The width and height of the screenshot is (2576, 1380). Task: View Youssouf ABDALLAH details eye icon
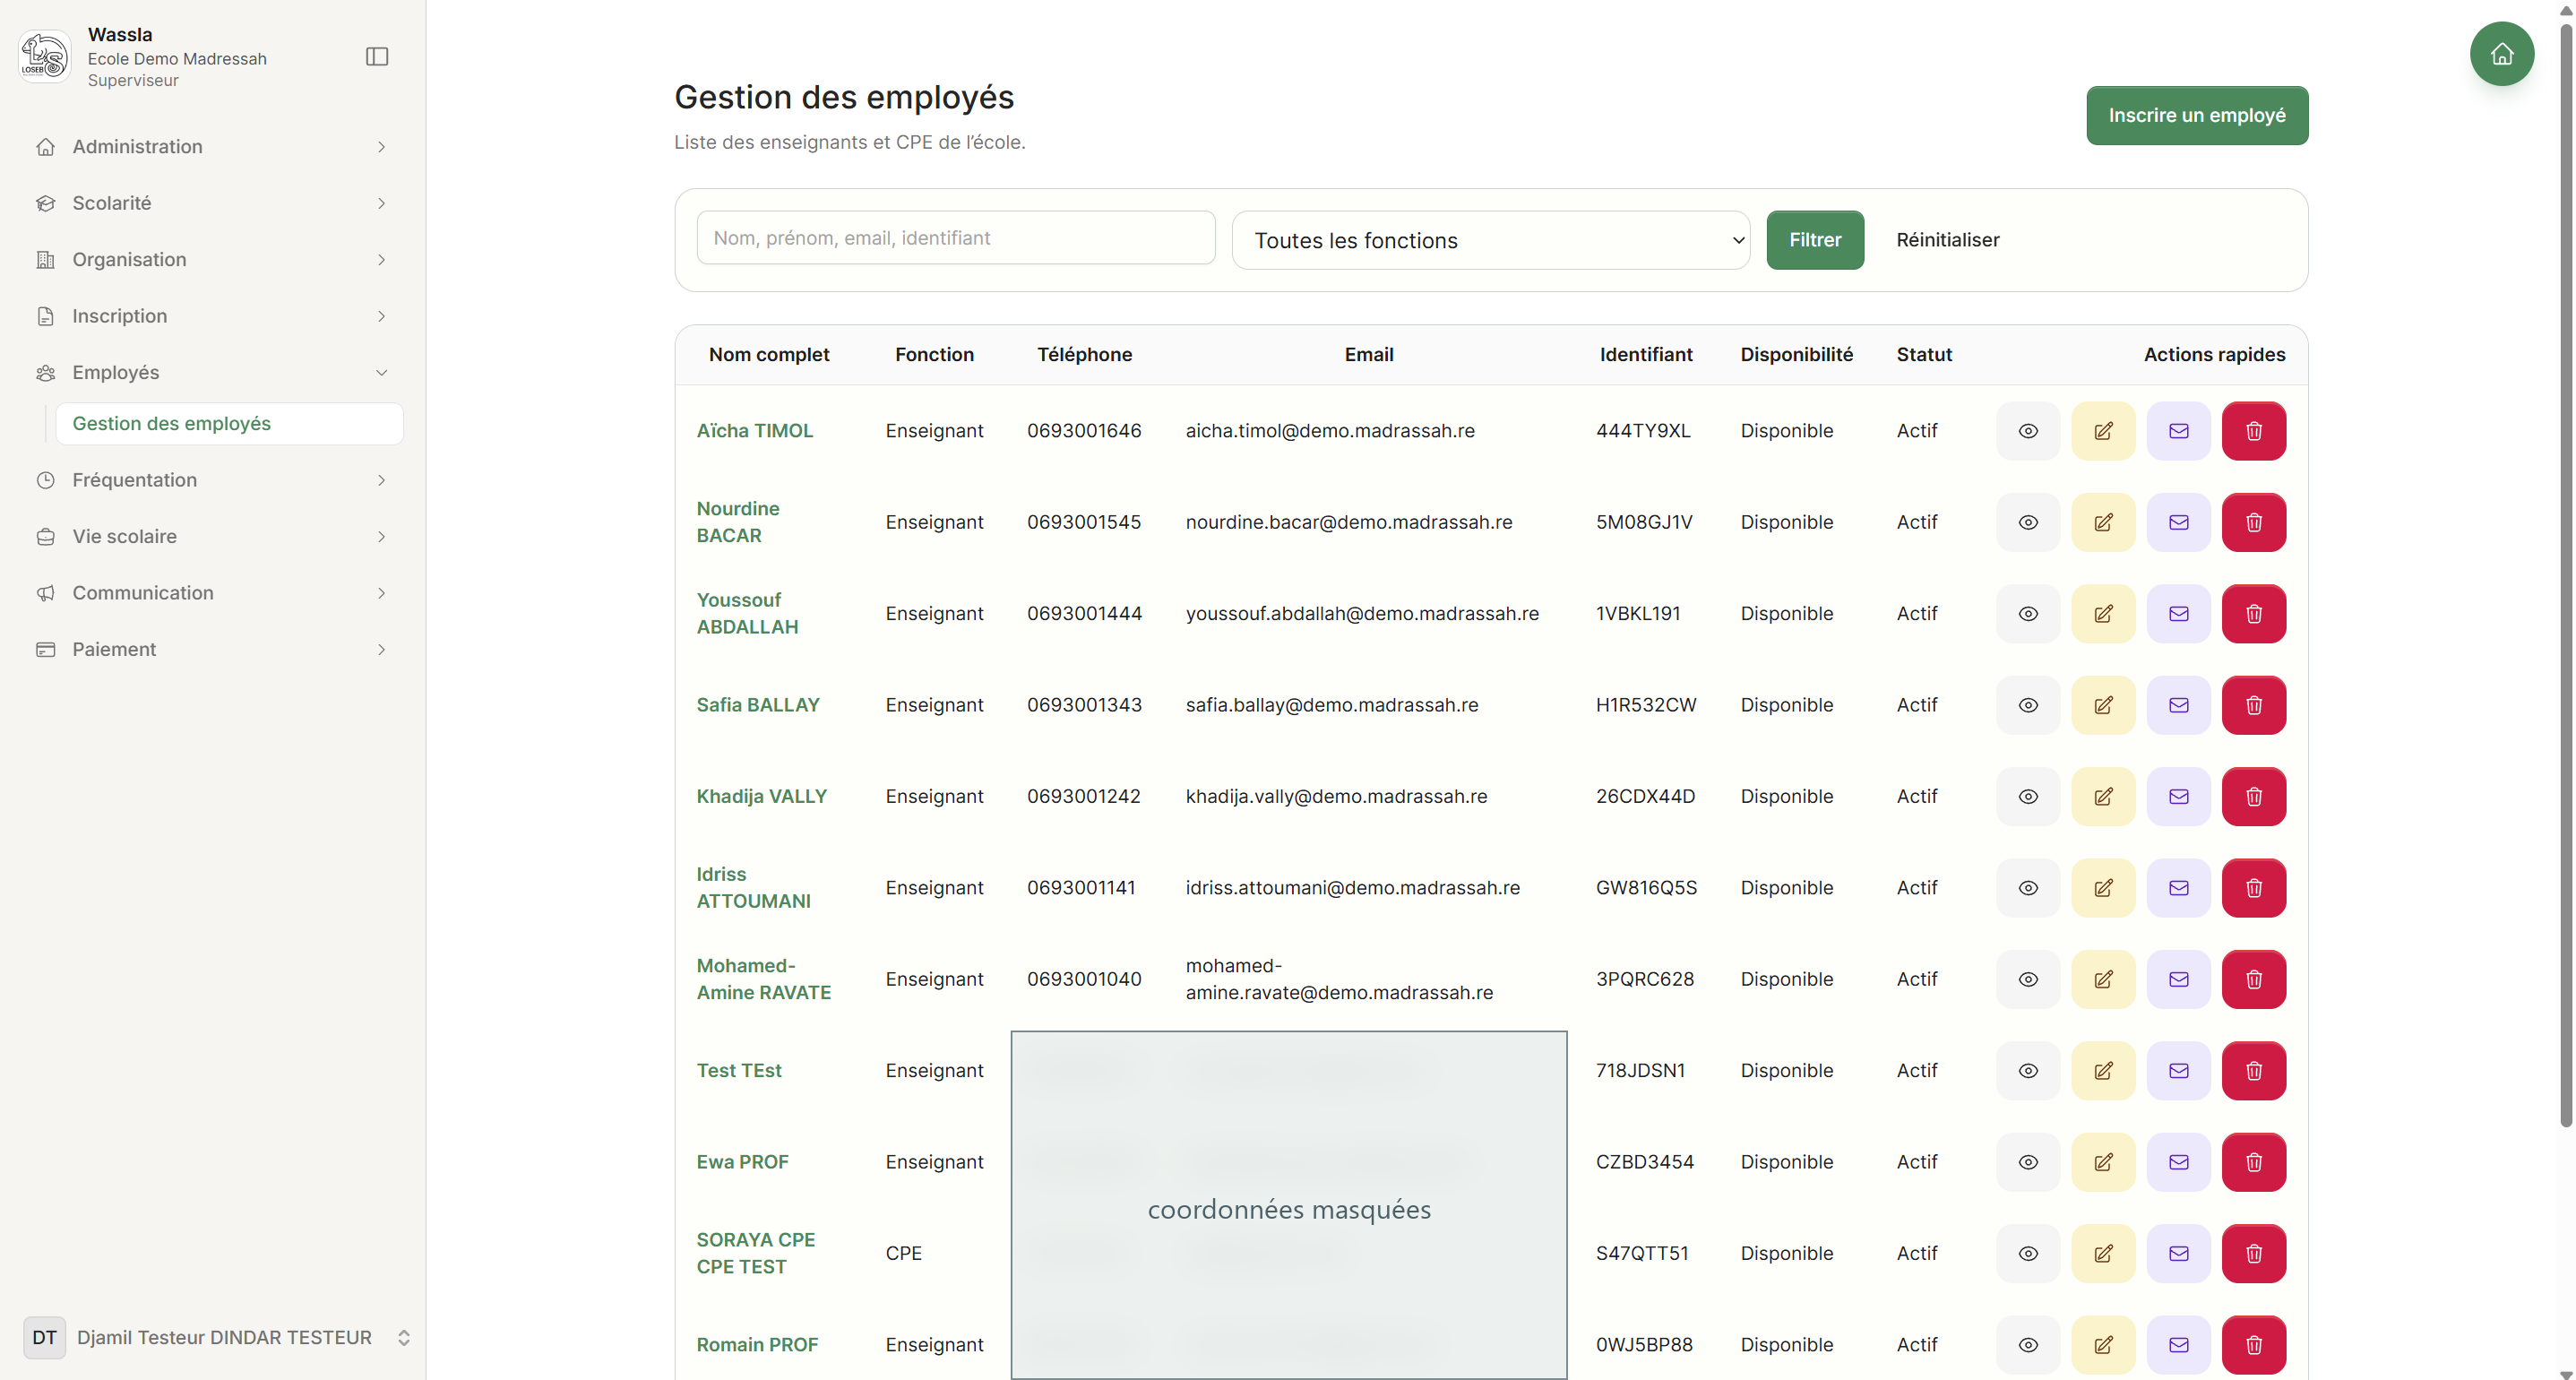2027,614
